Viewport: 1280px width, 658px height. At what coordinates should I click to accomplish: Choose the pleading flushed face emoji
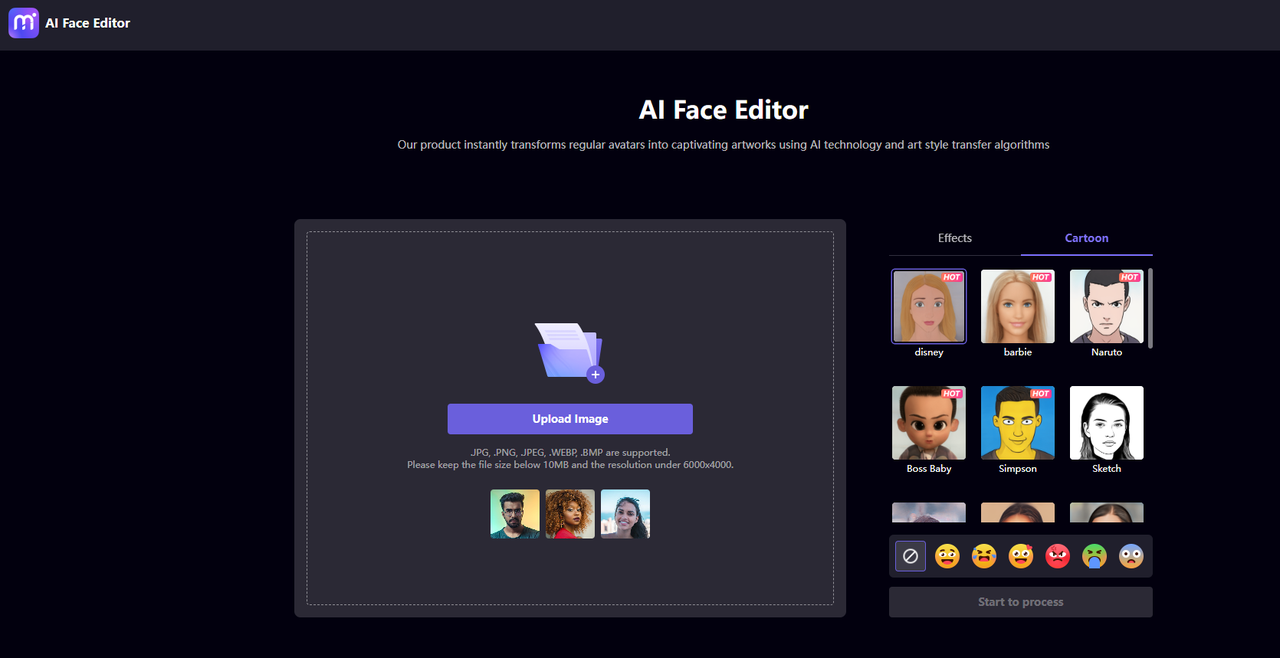tap(1021, 556)
